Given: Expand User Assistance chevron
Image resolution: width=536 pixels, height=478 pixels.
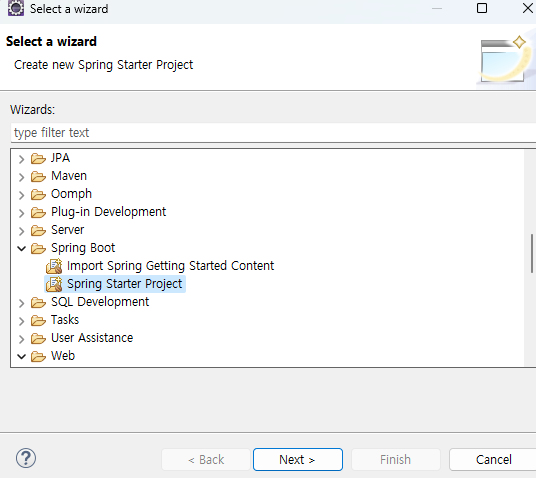Looking at the screenshot, I should (22, 339).
